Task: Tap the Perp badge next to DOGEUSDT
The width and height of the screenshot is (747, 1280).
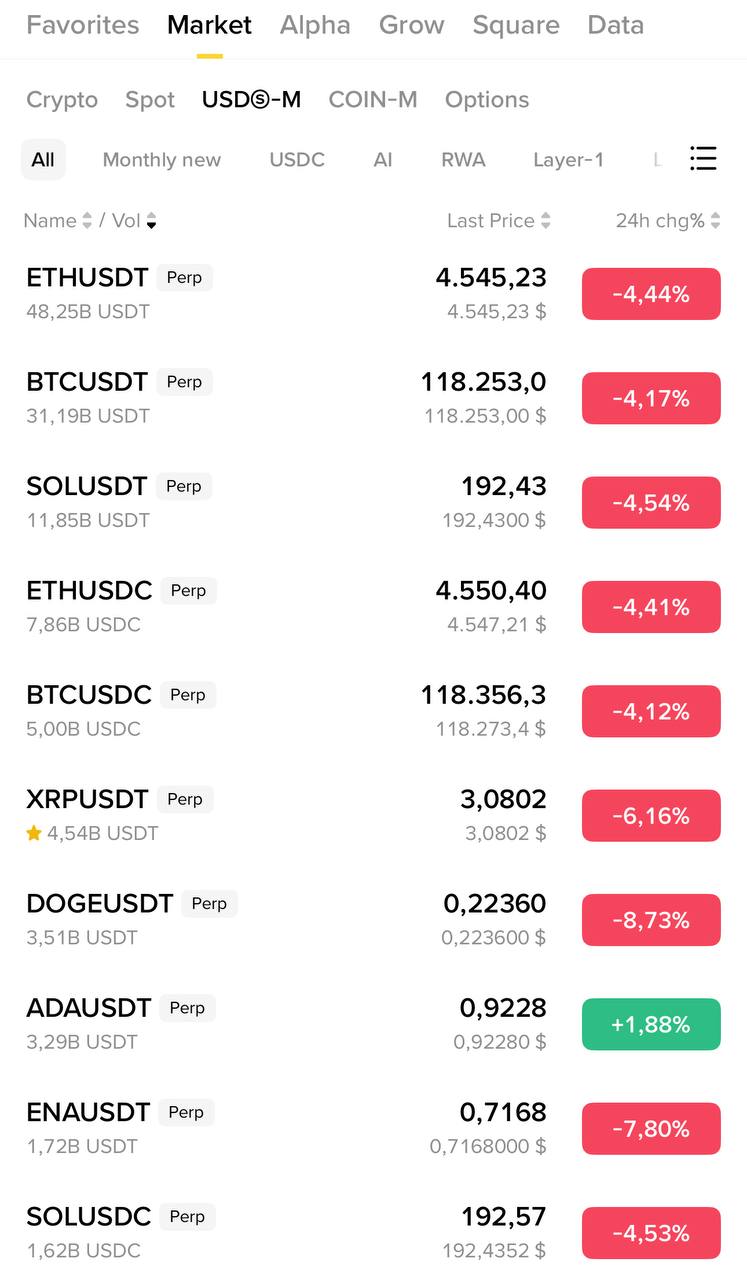Action: click(x=209, y=904)
